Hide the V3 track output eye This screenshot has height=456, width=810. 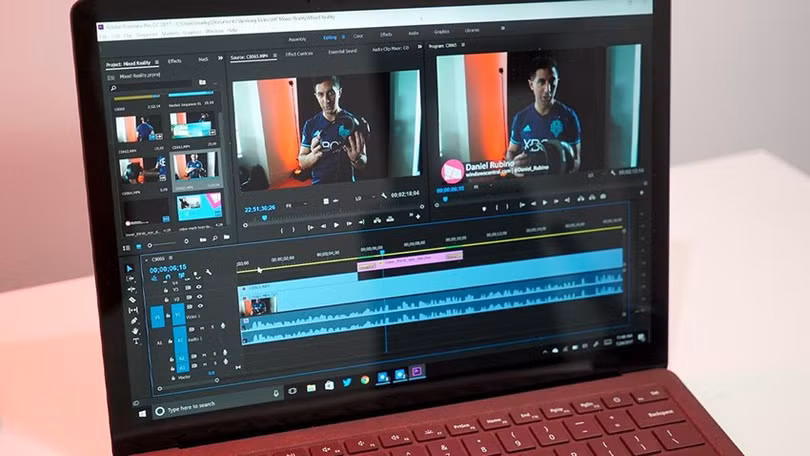(198, 287)
